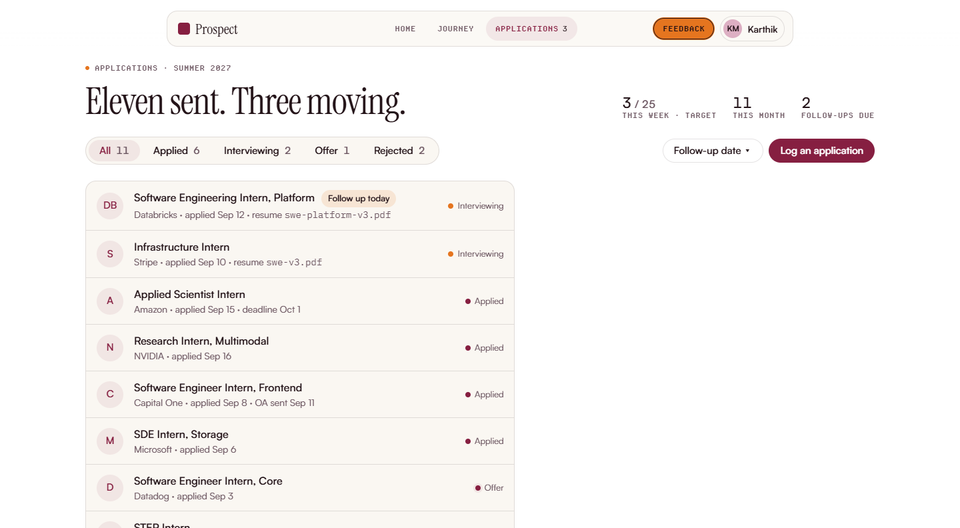Open SDE Intern, Storage application
Viewport: 960px width, 528px height.
300,441
